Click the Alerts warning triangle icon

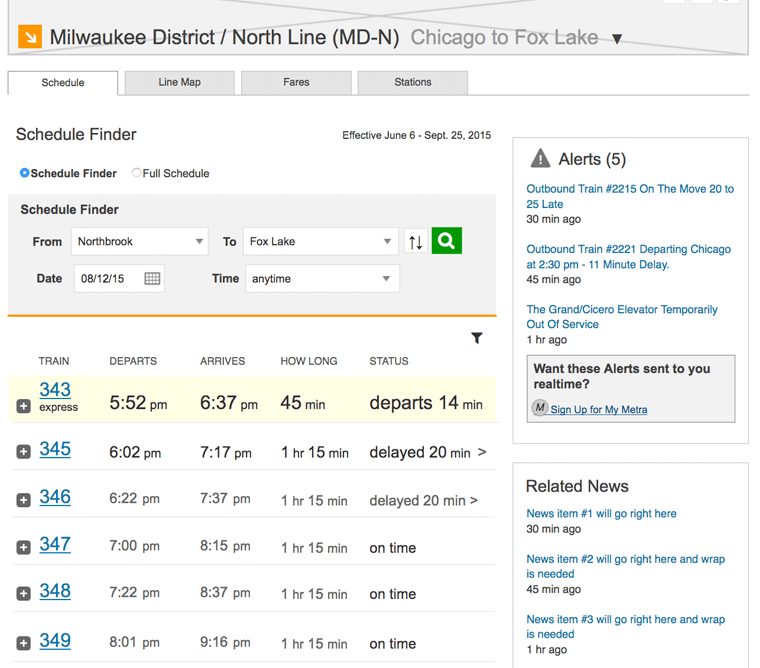click(540, 159)
